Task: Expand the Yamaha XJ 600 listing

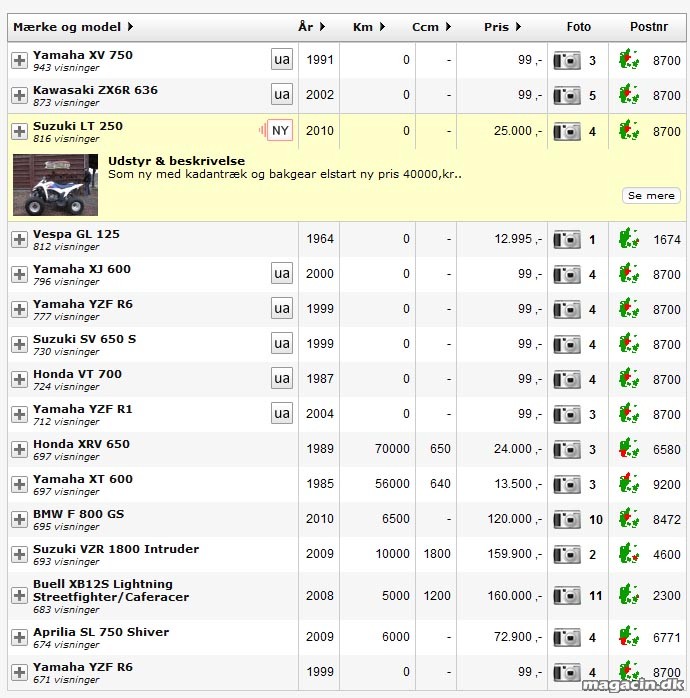Action: [19, 274]
